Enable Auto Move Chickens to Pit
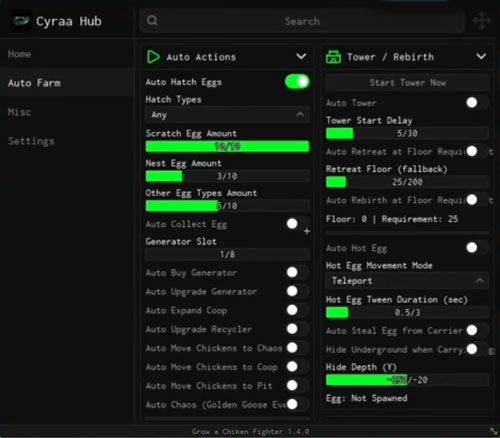The width and height of the screenshot is (500, 438). coord(298,385)
